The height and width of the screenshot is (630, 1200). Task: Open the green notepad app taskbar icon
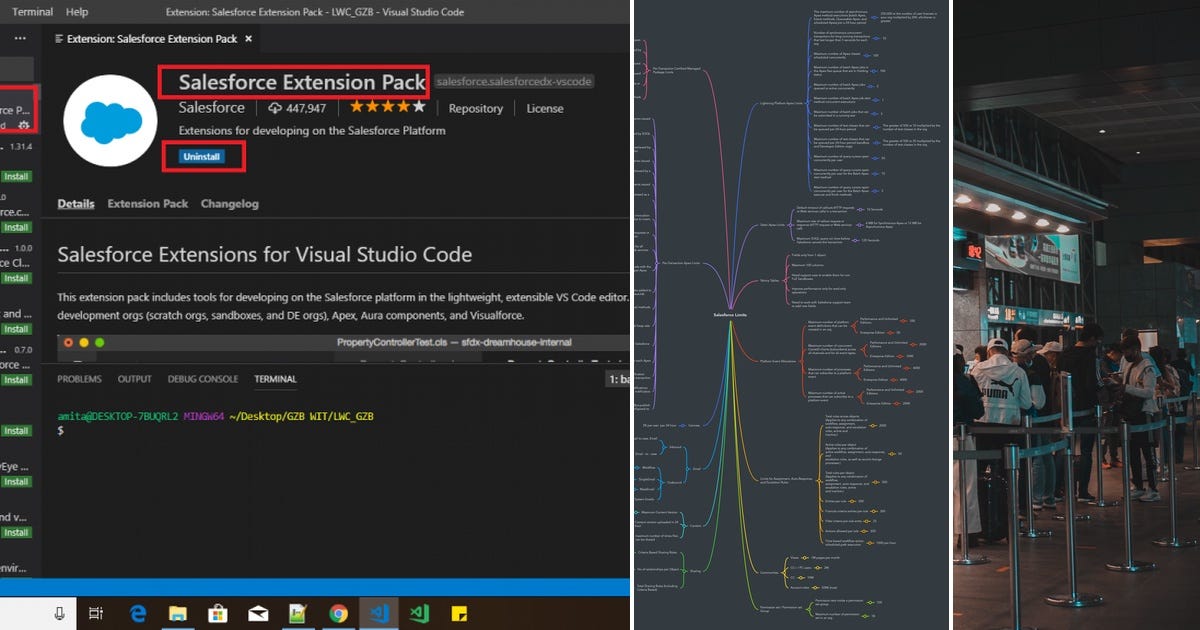[298, 613]
